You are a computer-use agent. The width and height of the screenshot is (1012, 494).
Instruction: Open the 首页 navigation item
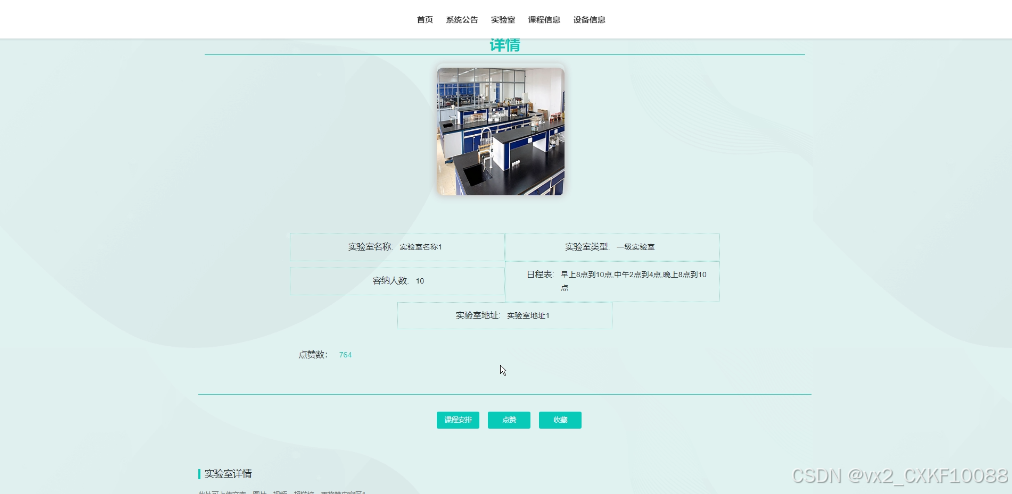coord(425,19)
